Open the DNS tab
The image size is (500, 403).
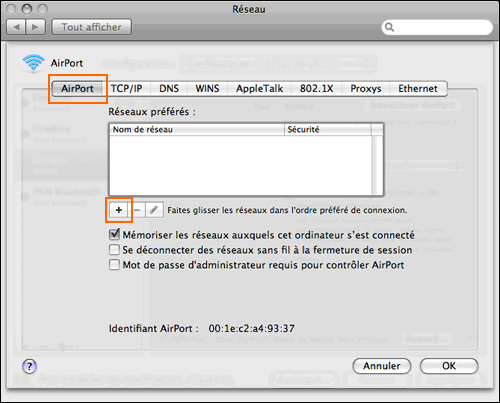(169, 89)
